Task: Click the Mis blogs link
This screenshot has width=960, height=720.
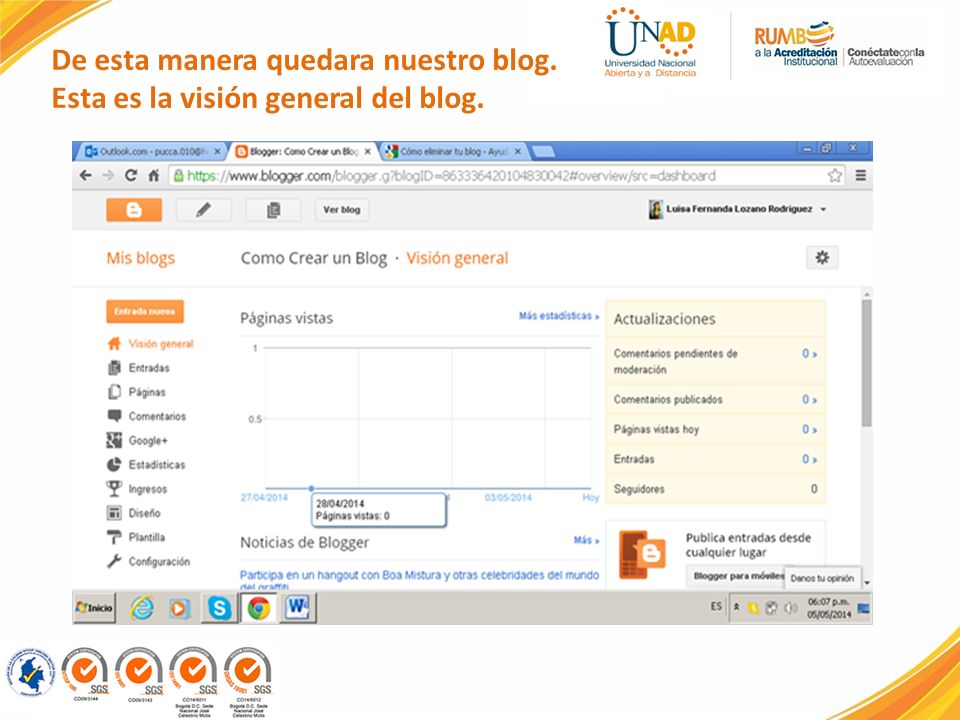Action: point(141,258)
